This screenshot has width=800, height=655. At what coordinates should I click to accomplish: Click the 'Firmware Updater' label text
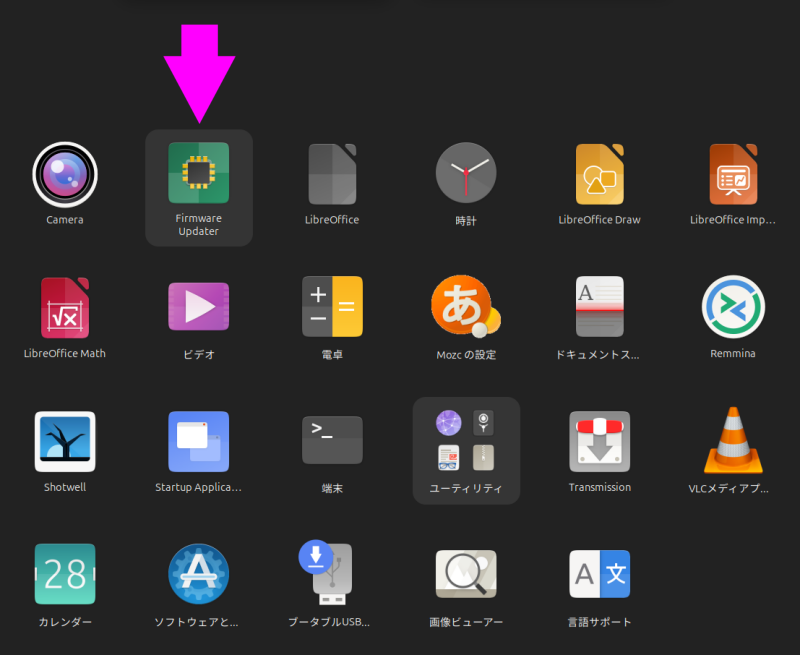coord(198,224)
